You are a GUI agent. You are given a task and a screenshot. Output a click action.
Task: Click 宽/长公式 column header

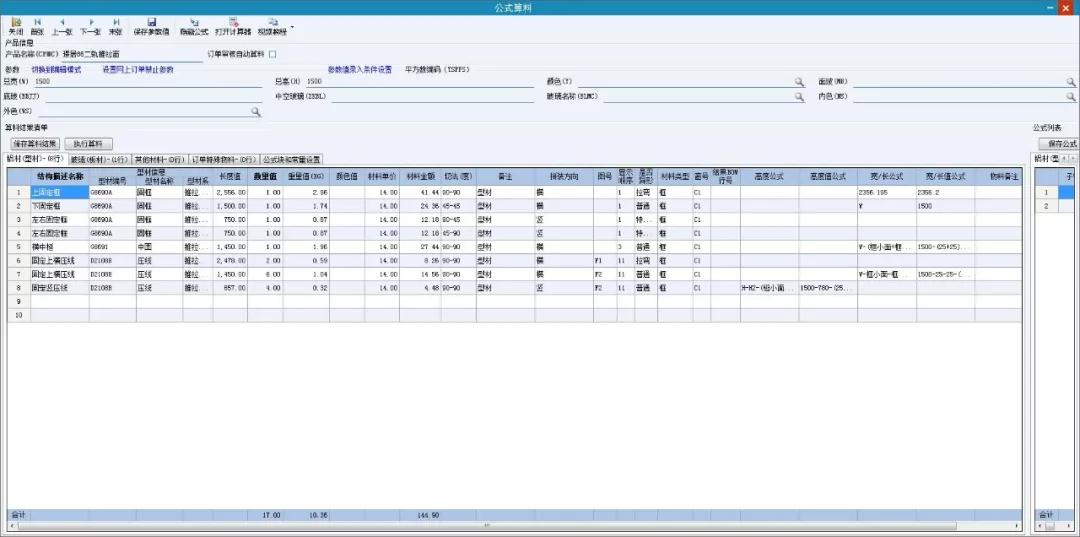886,176
